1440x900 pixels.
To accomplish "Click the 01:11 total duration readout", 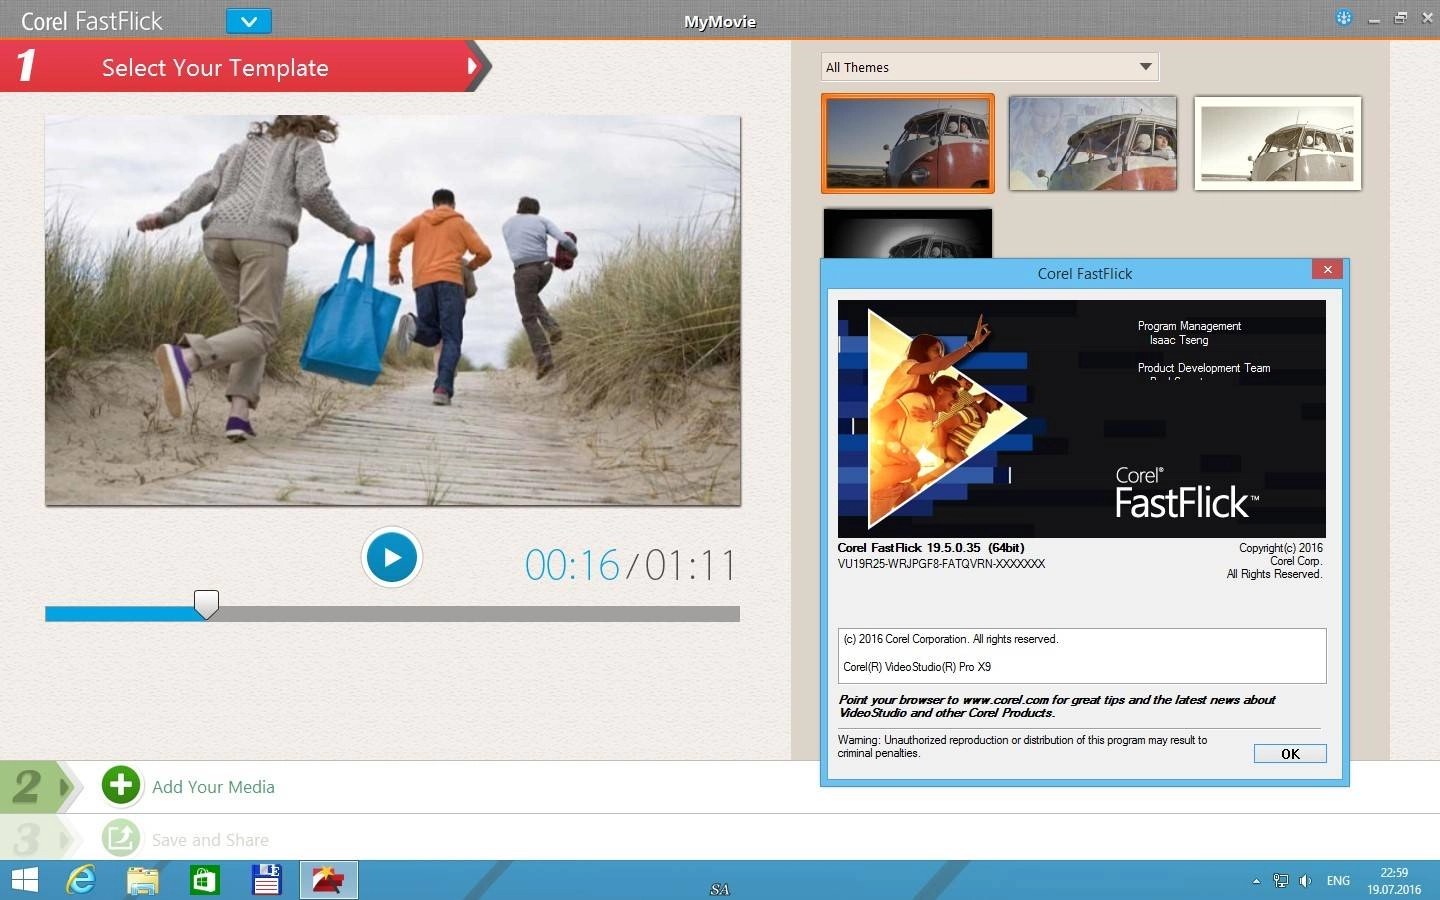I will click(x=690, y=566).
